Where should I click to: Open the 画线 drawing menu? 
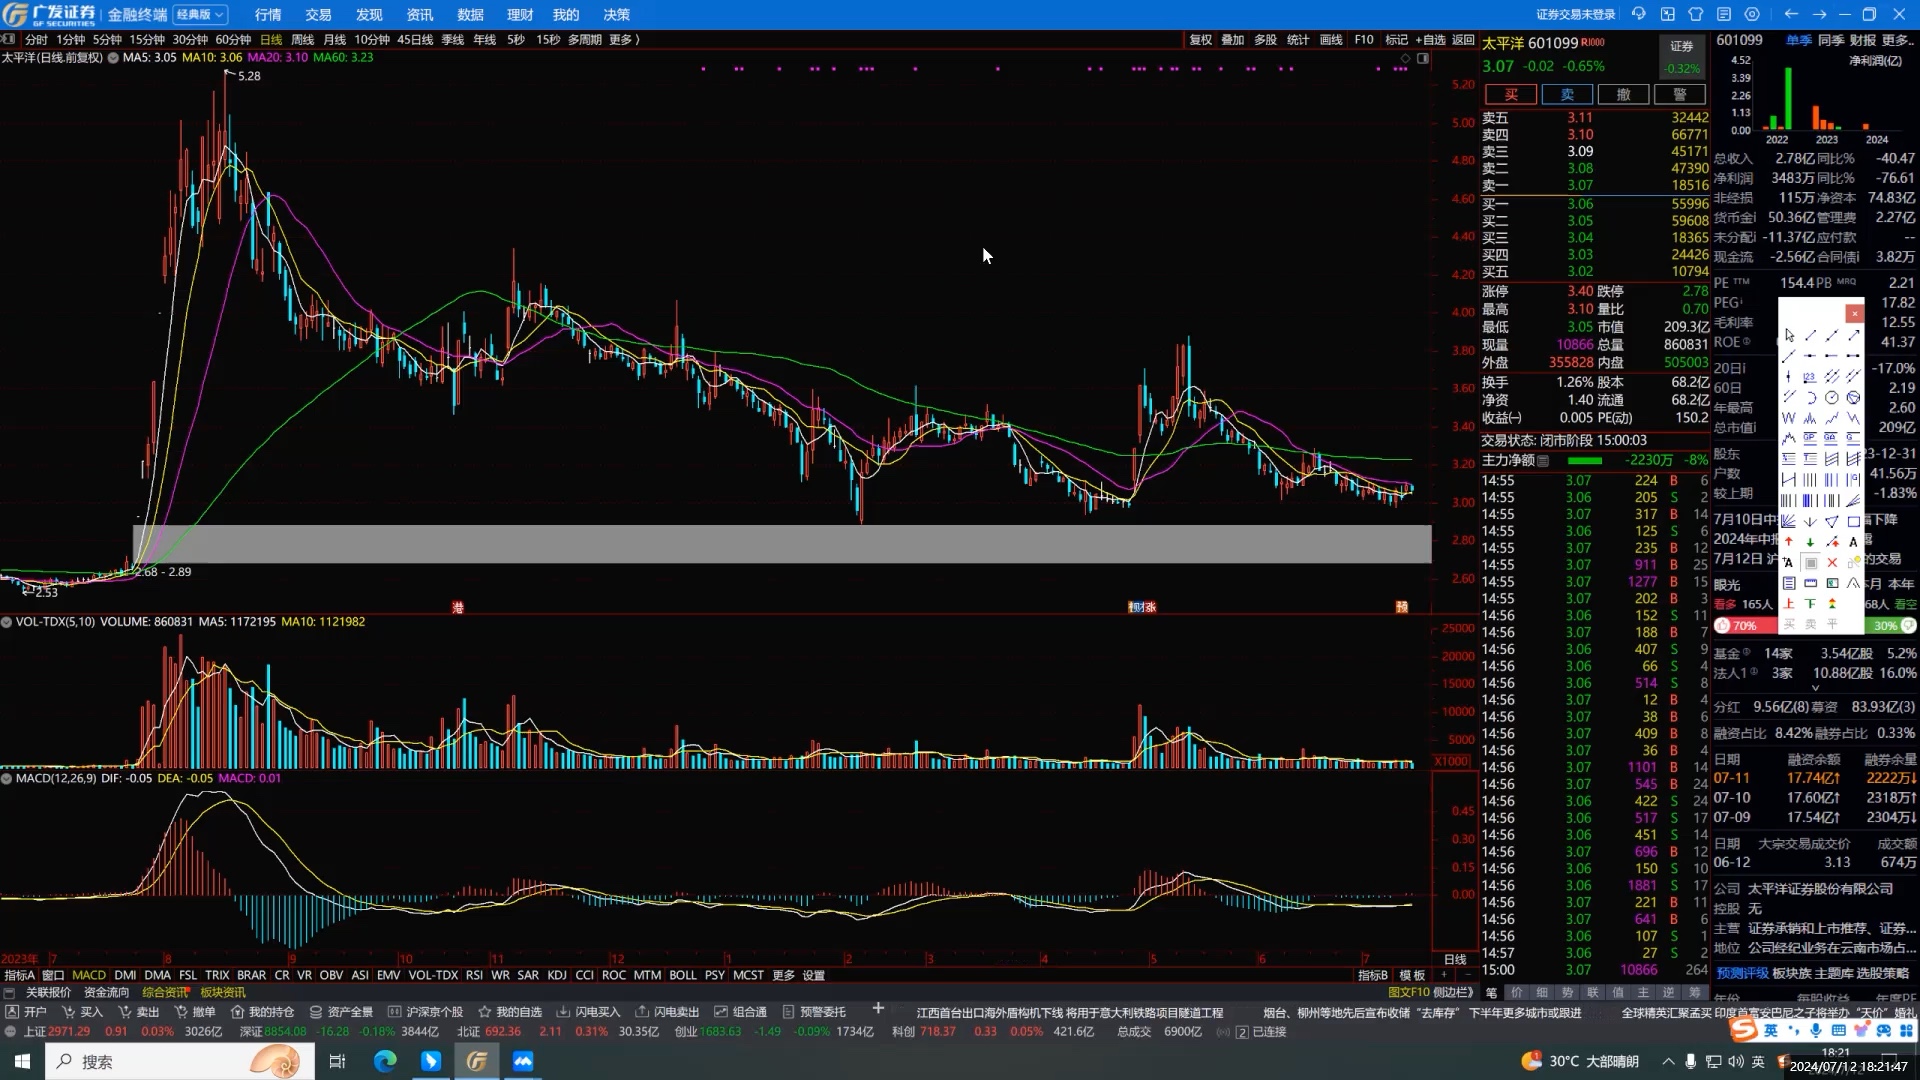[x=1331, y=40]
